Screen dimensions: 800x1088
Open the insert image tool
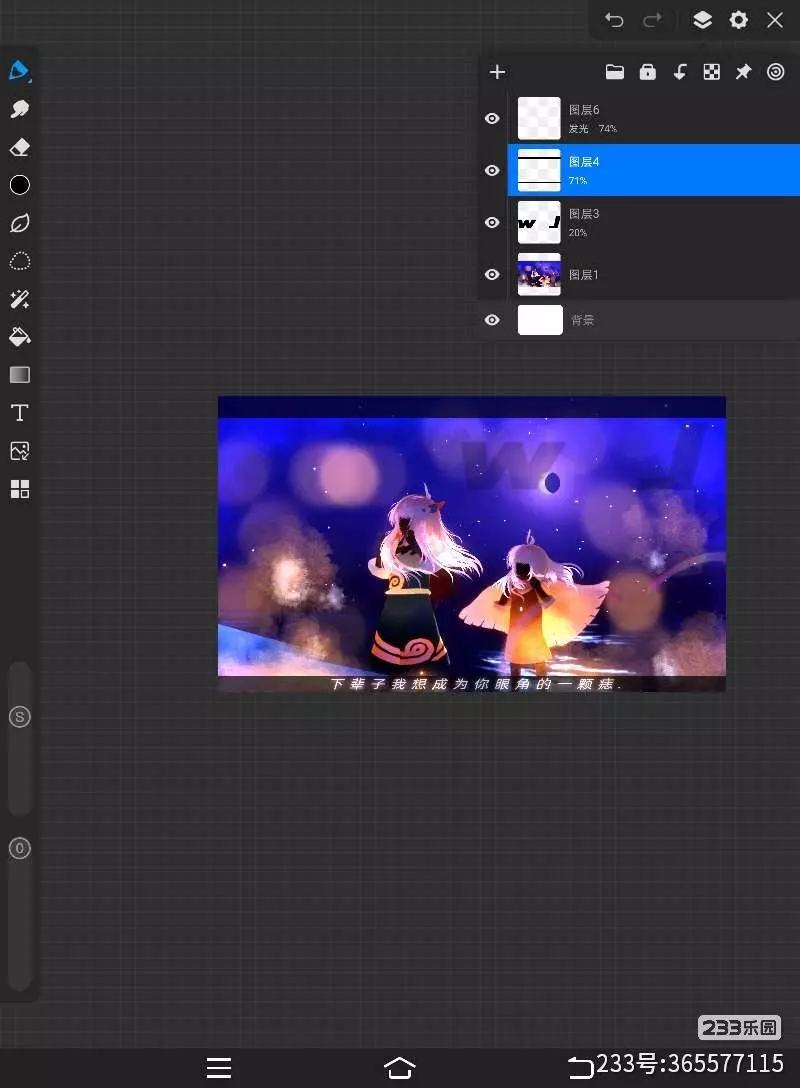19,451
